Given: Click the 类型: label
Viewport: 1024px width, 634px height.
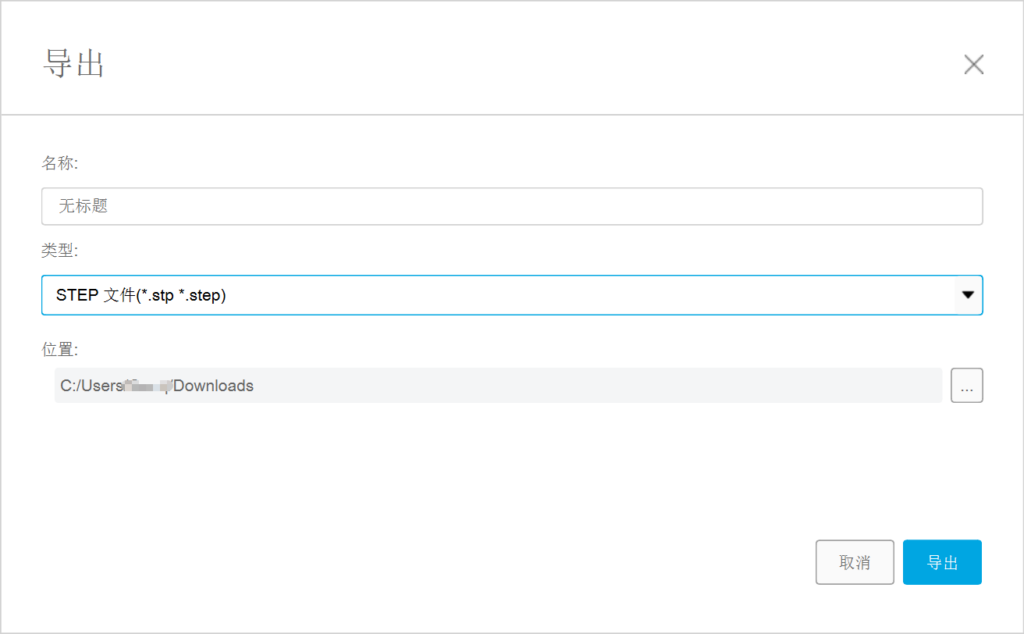Looking at the screenshot, I should [60, 251].
